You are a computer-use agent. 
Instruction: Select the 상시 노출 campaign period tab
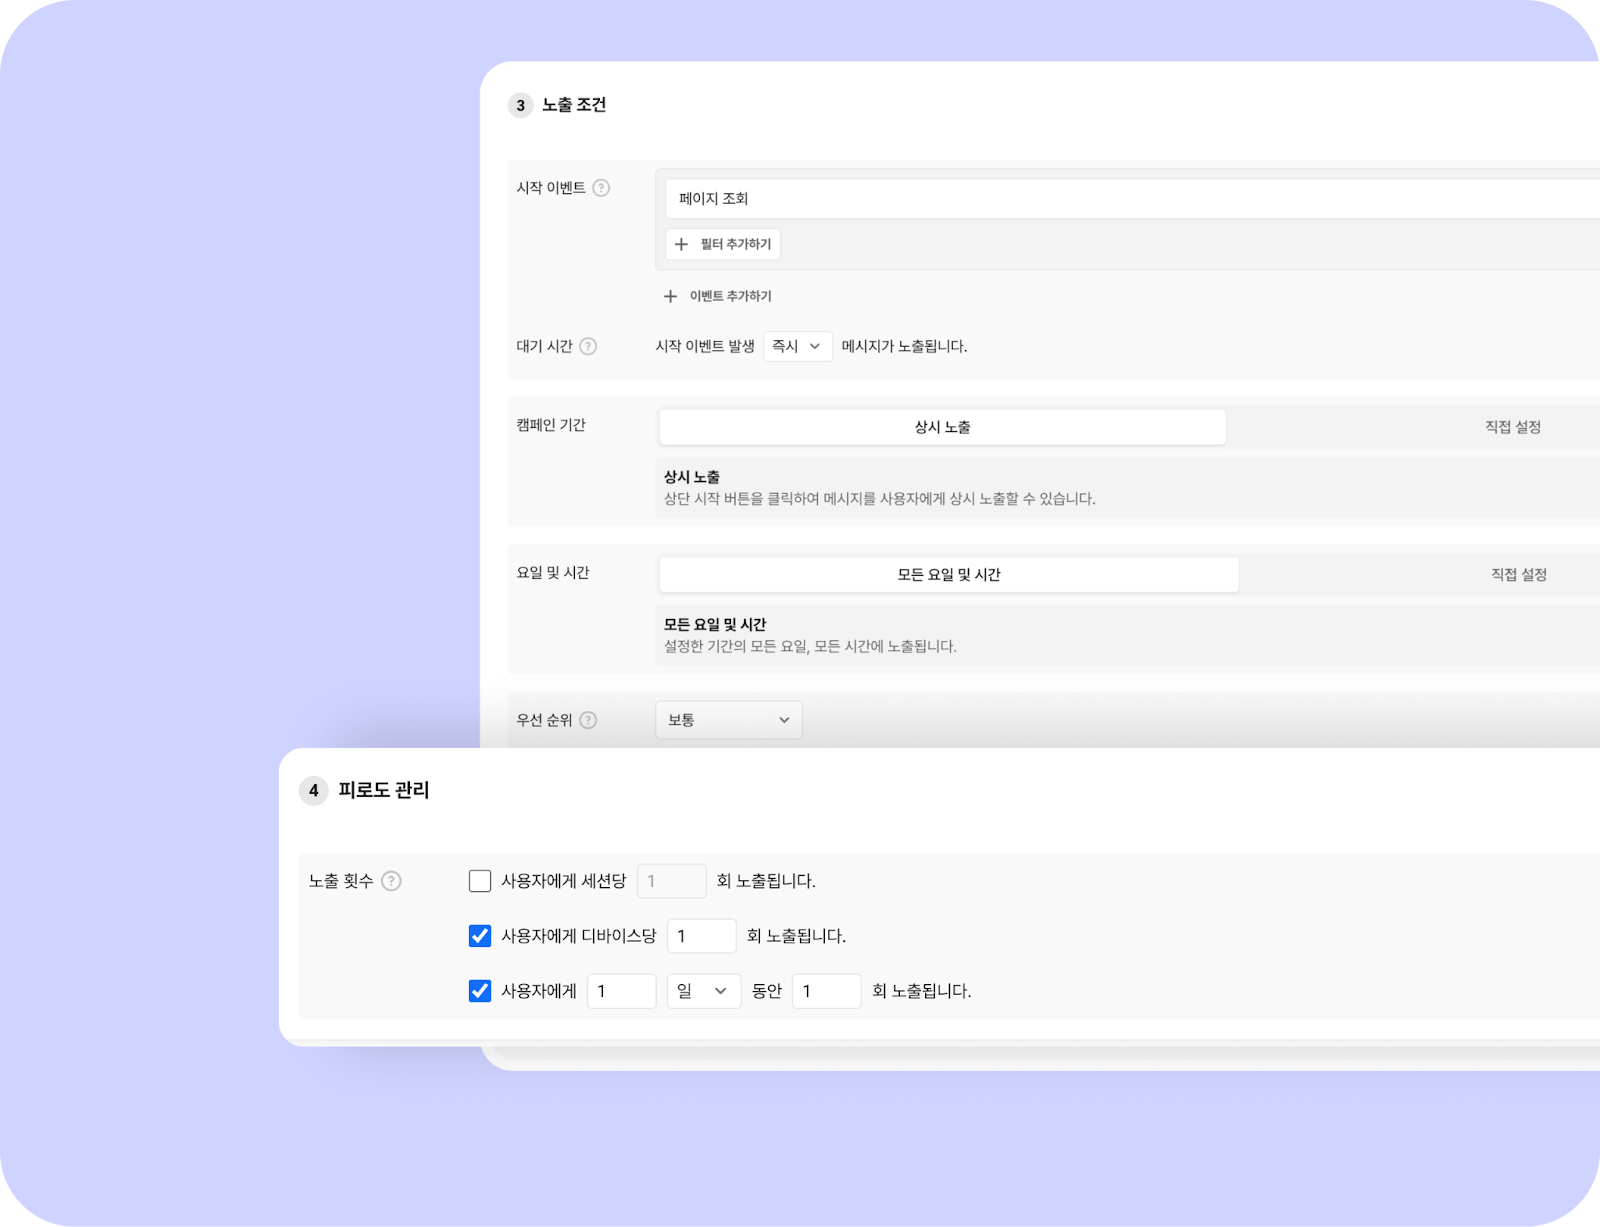[942, 427]
